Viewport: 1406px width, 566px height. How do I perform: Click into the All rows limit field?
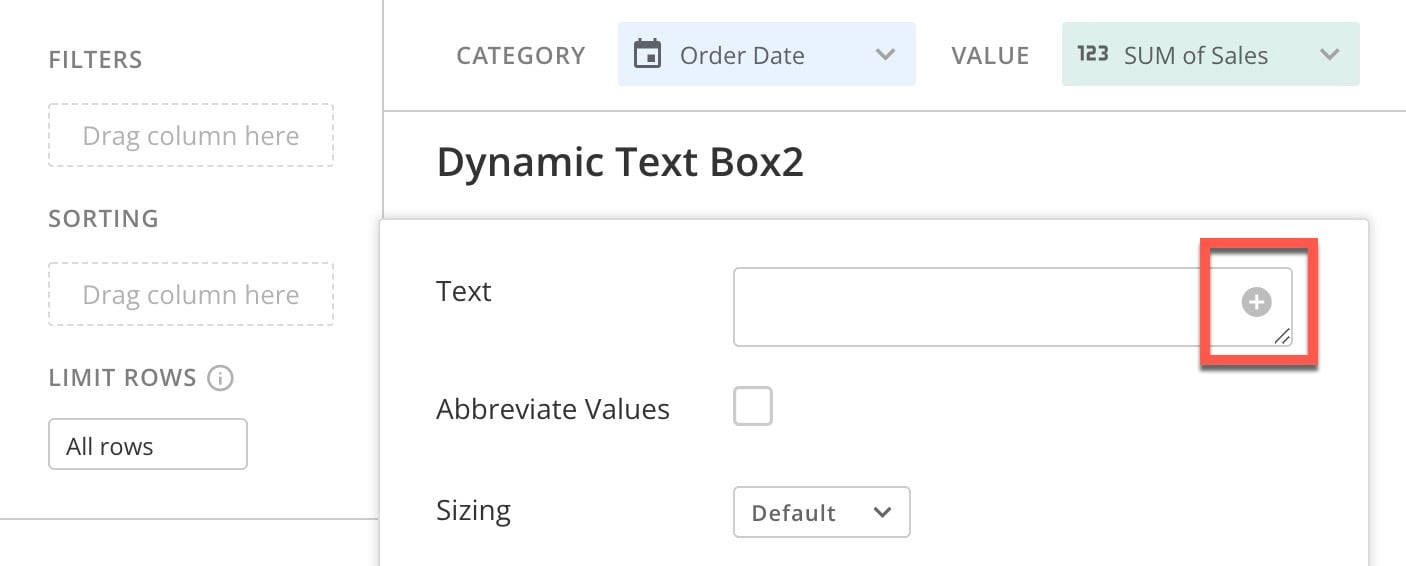tap(148, 444)
